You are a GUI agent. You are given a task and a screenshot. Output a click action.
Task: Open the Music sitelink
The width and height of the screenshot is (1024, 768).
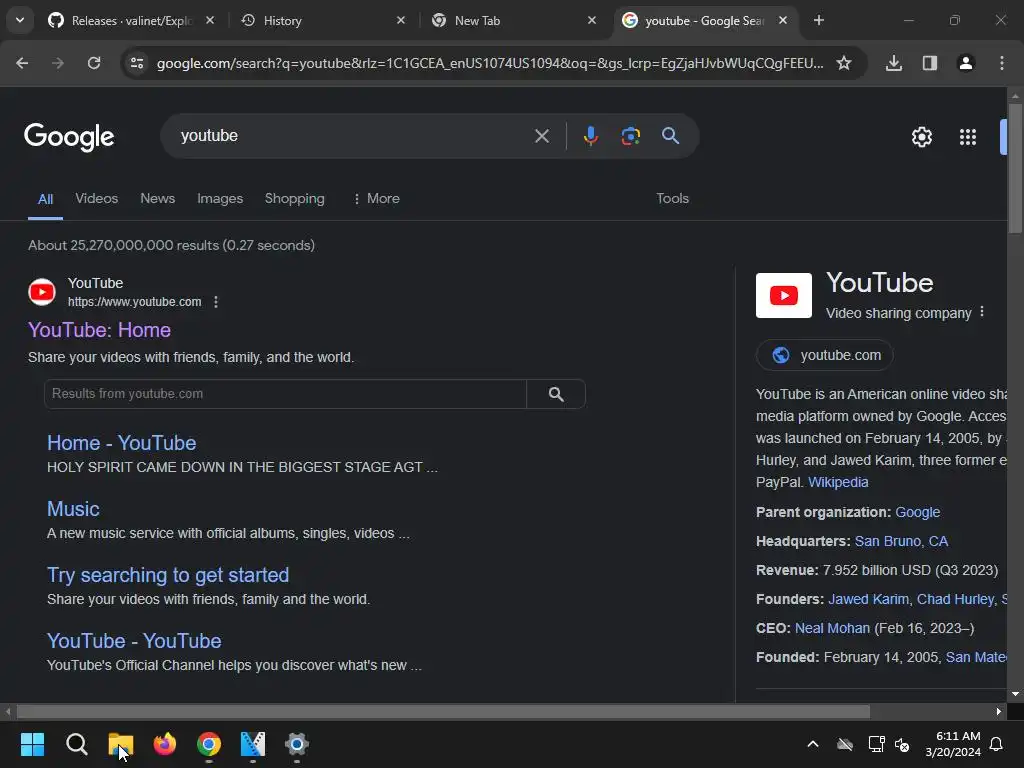coord(73,509)
